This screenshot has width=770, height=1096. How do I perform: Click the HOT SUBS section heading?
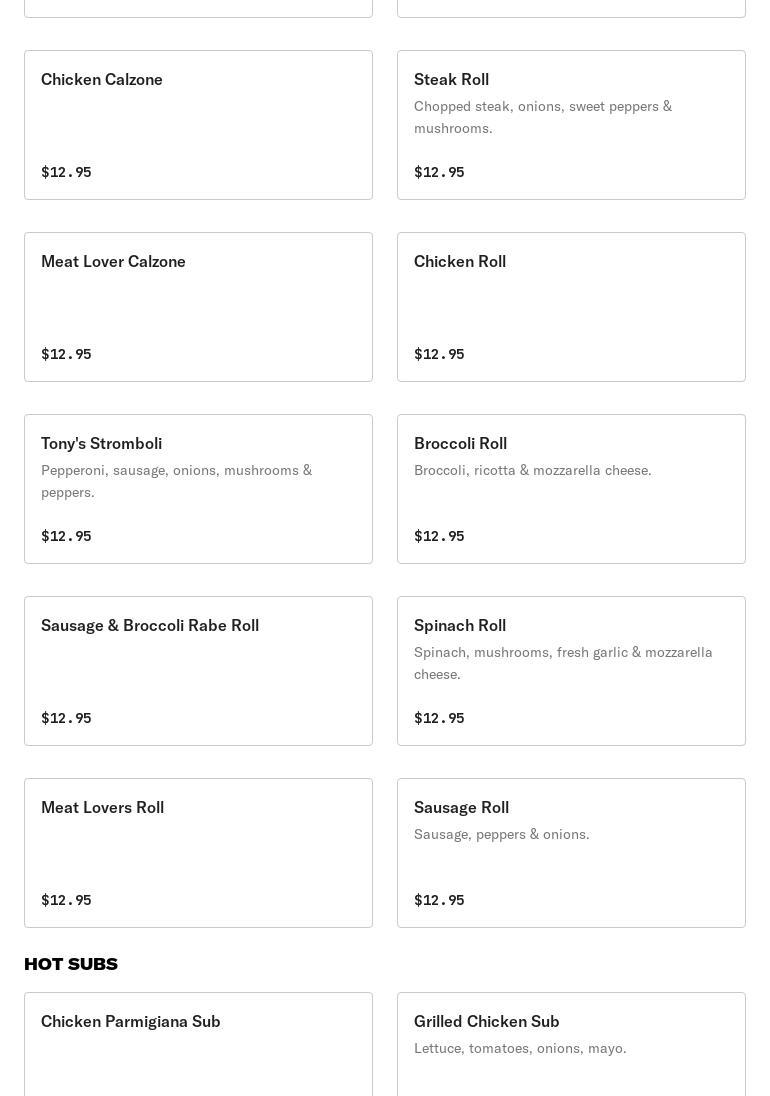(71, 964)
